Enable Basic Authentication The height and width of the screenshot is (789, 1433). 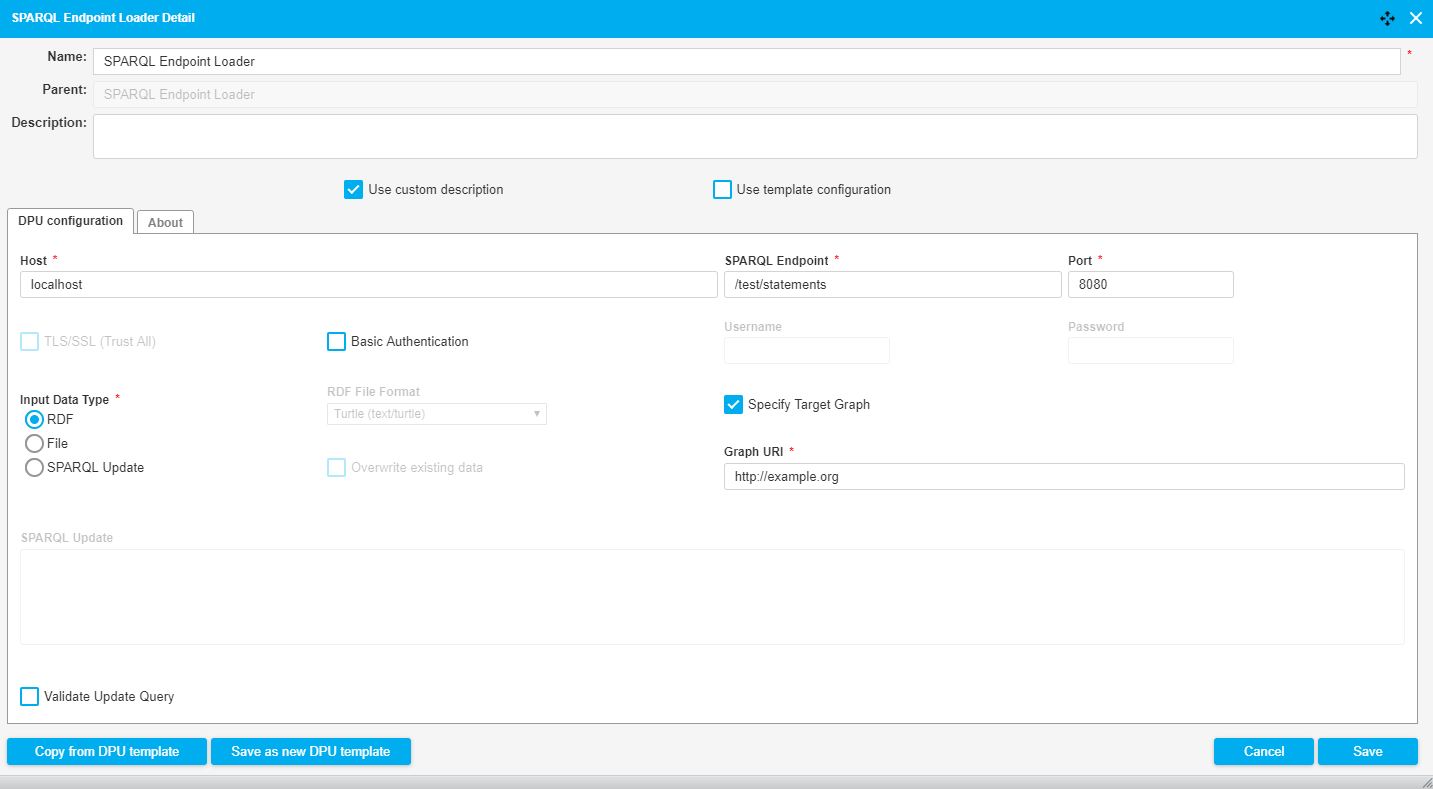click(337, 342)
